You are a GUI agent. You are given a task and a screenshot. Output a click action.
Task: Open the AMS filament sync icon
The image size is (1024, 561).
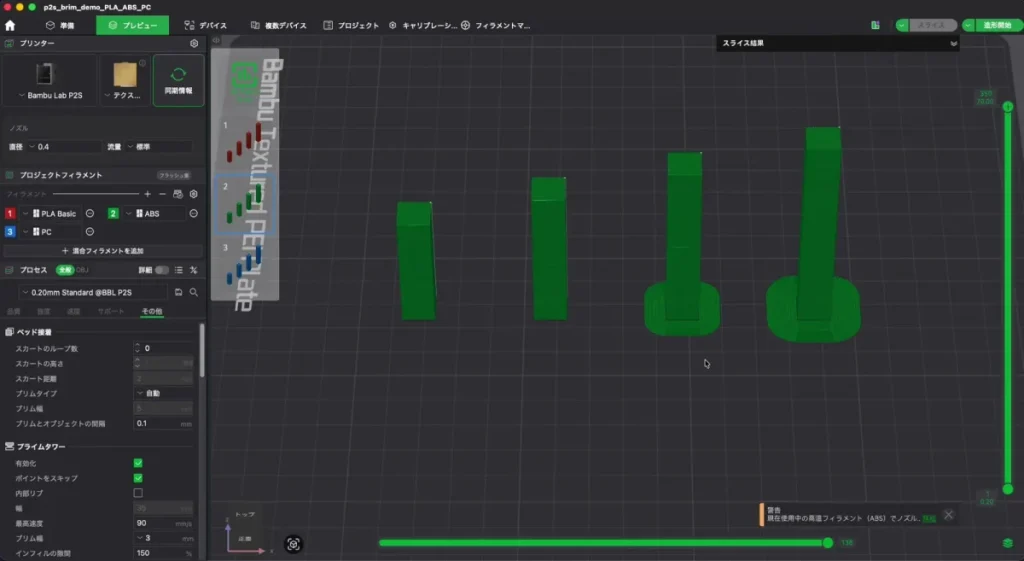[x=178, y=194]
